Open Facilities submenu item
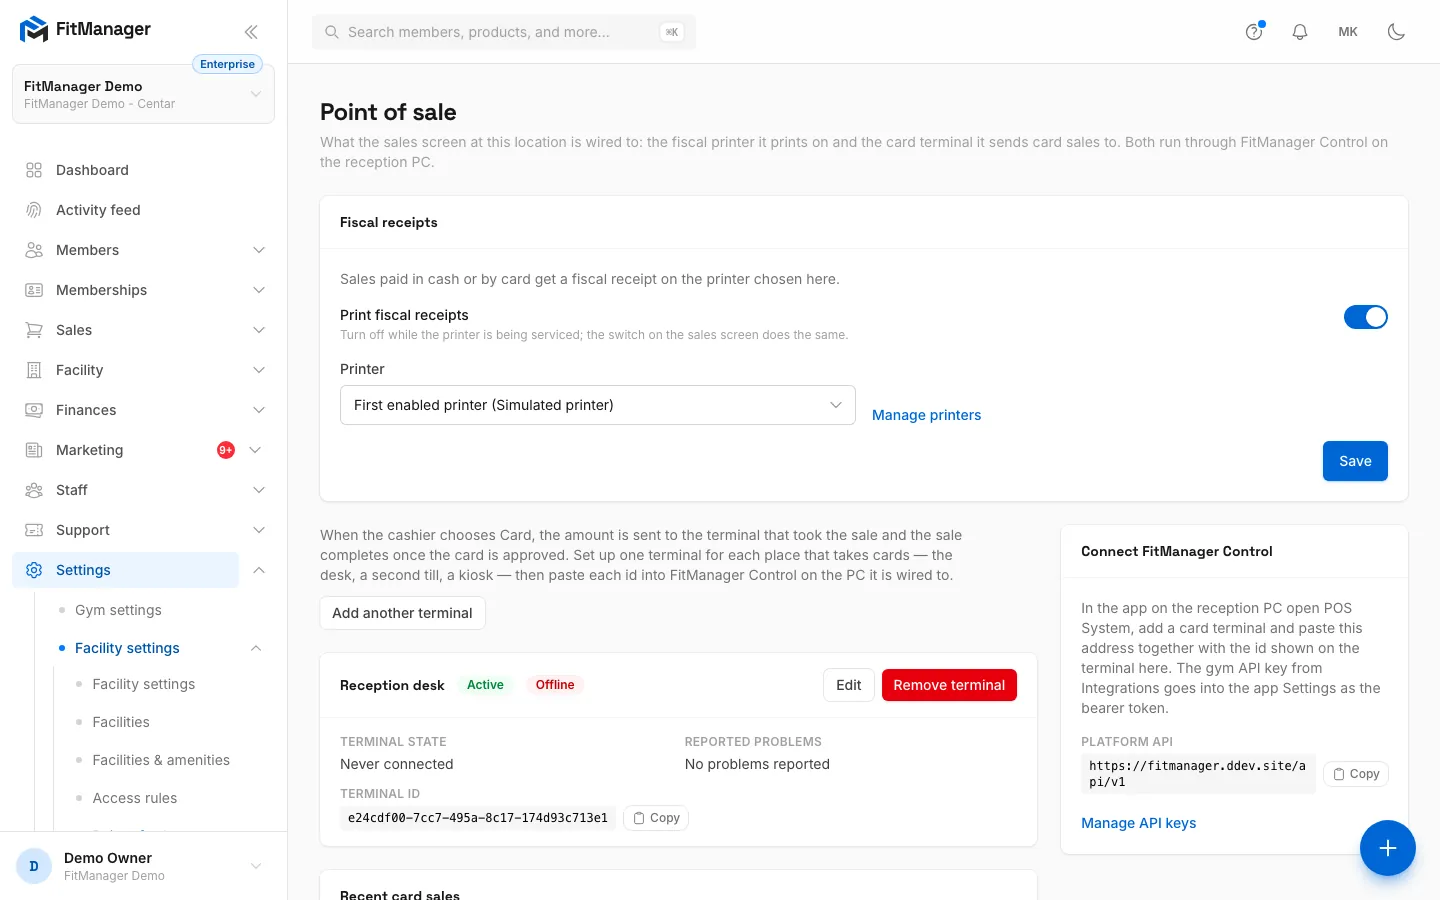 121,722
